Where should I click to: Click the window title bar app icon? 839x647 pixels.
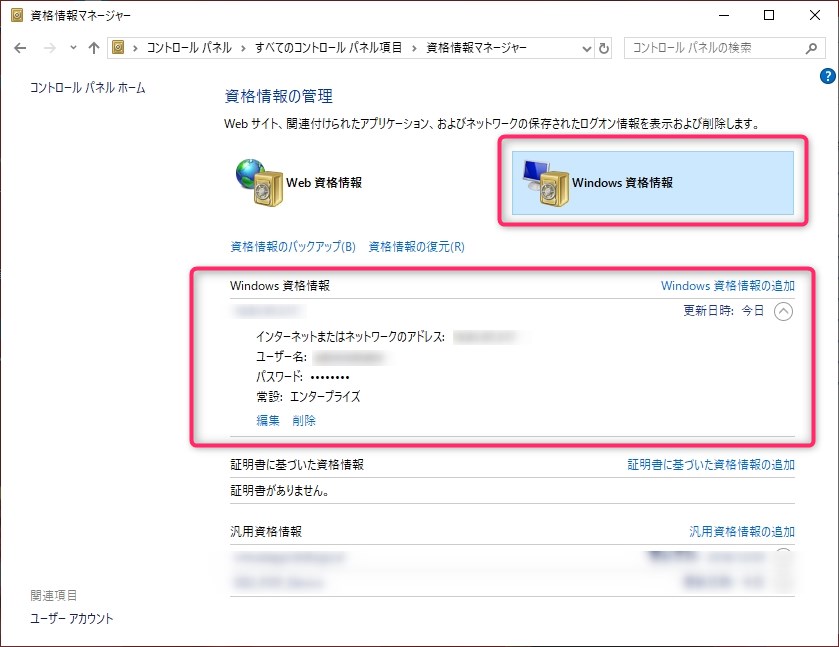pyautogui.click(x=17, y=15)
